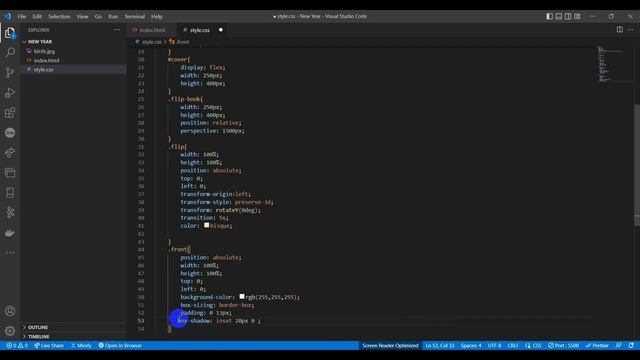
Task: Toggle the primary side bar layout icon
Action: tap(549, 16)
